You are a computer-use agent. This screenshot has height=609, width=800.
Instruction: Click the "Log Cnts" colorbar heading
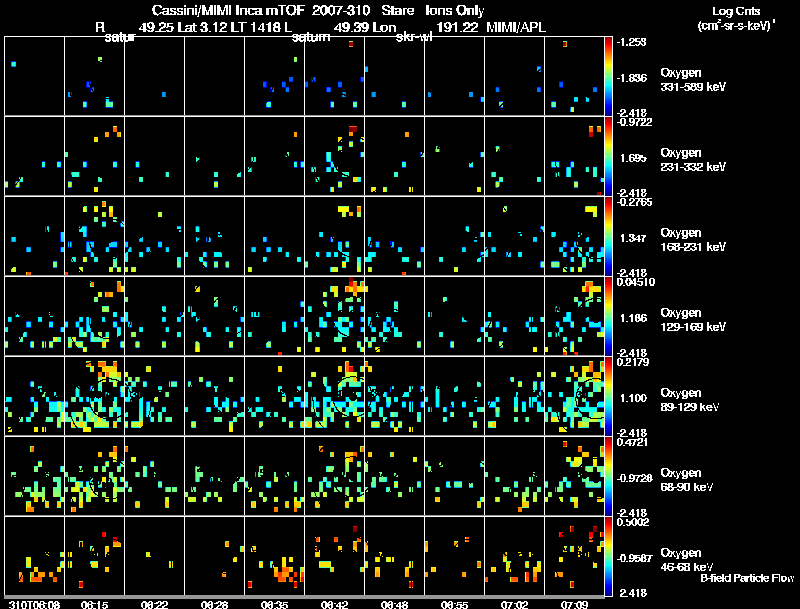(x=736, y=11)
